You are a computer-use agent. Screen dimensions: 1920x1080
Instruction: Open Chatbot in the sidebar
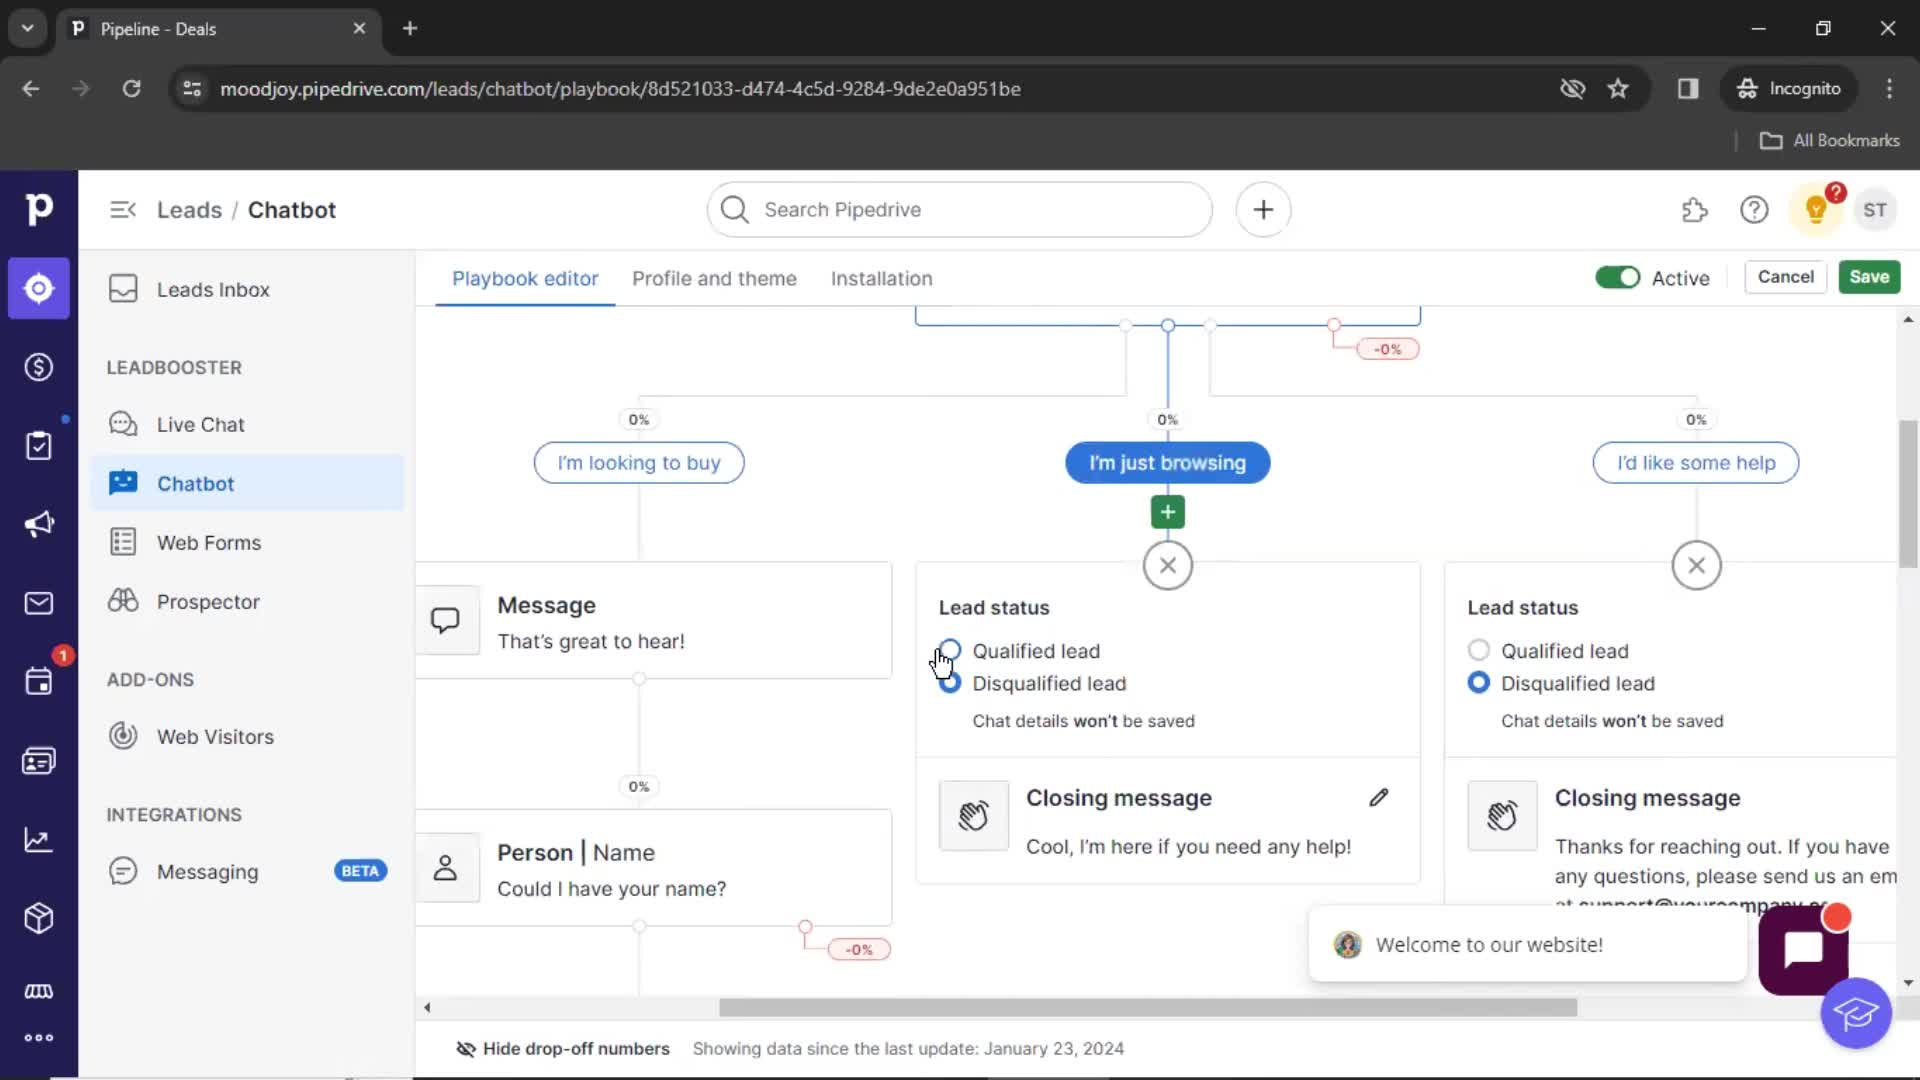pos(247,484)
